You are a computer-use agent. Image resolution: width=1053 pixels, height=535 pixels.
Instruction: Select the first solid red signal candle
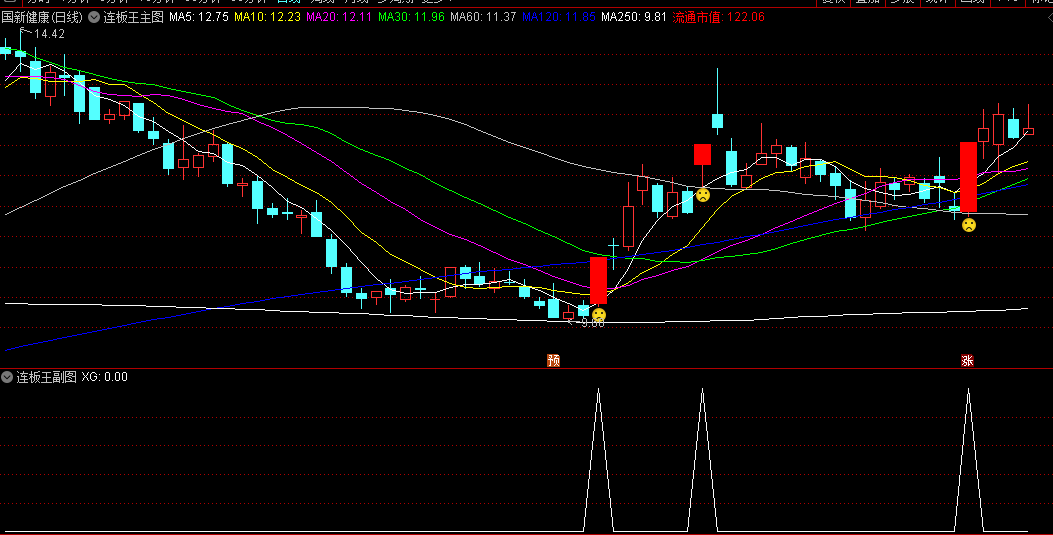[598, 280]
